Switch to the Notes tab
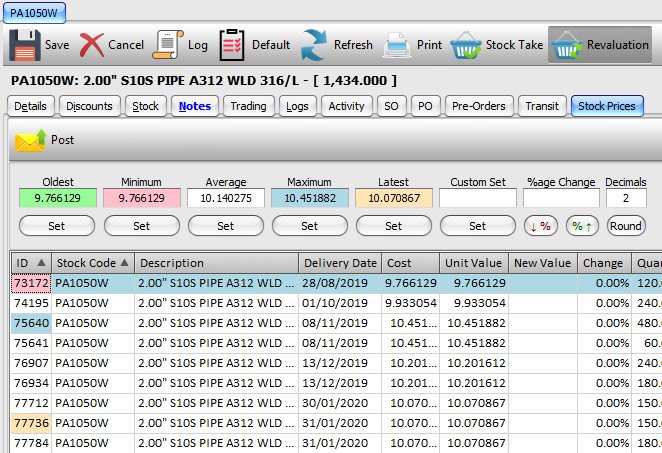The height and width of the screenshot is (453, 662). click(x=194, y=106)
